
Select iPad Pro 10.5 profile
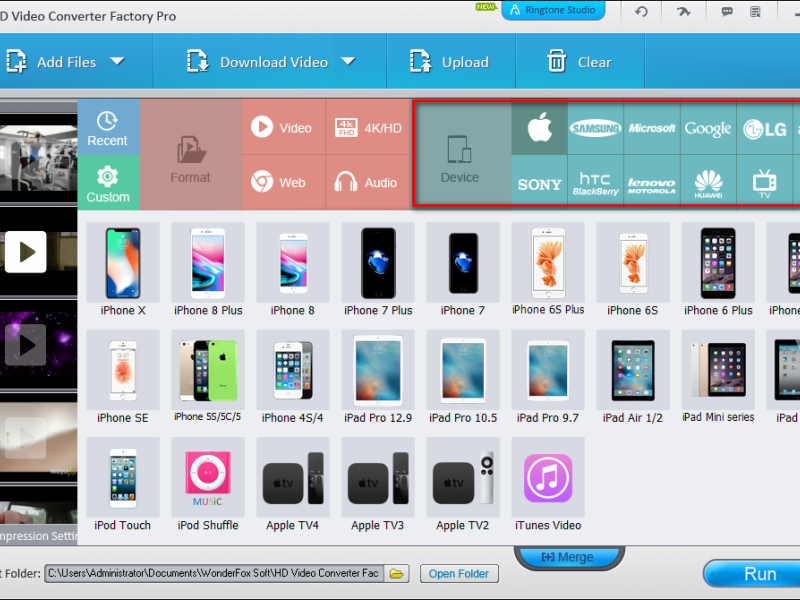pyautogui.click(x=463, y=378)
